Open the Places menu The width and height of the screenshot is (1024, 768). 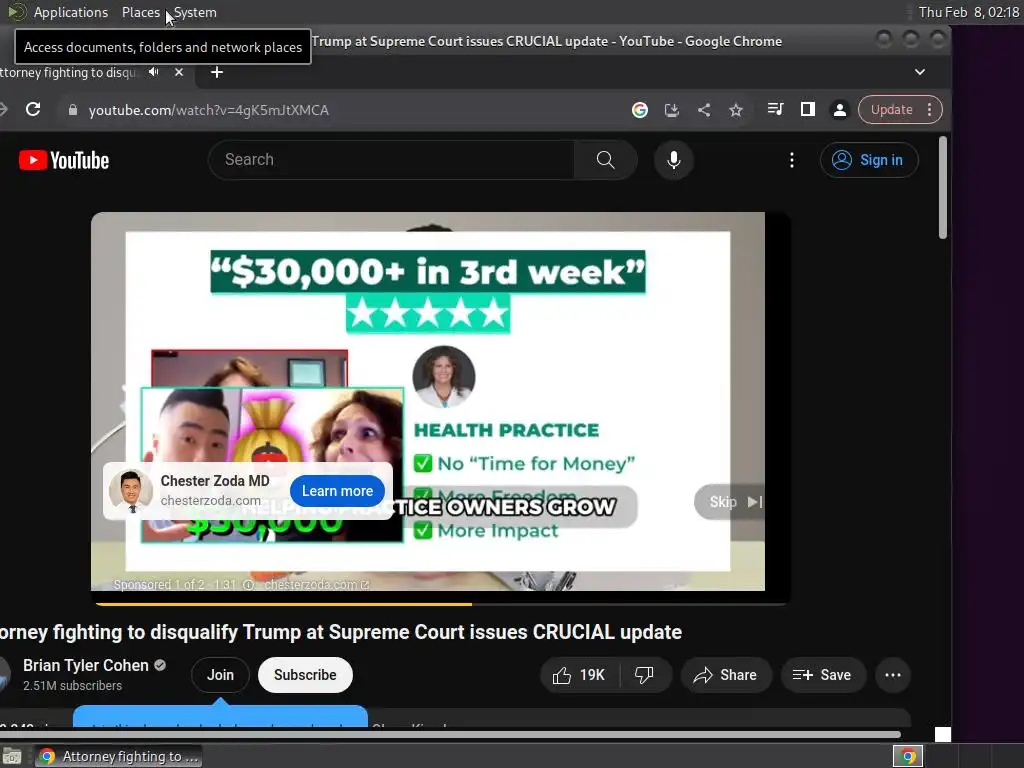[x=140, y=12]
